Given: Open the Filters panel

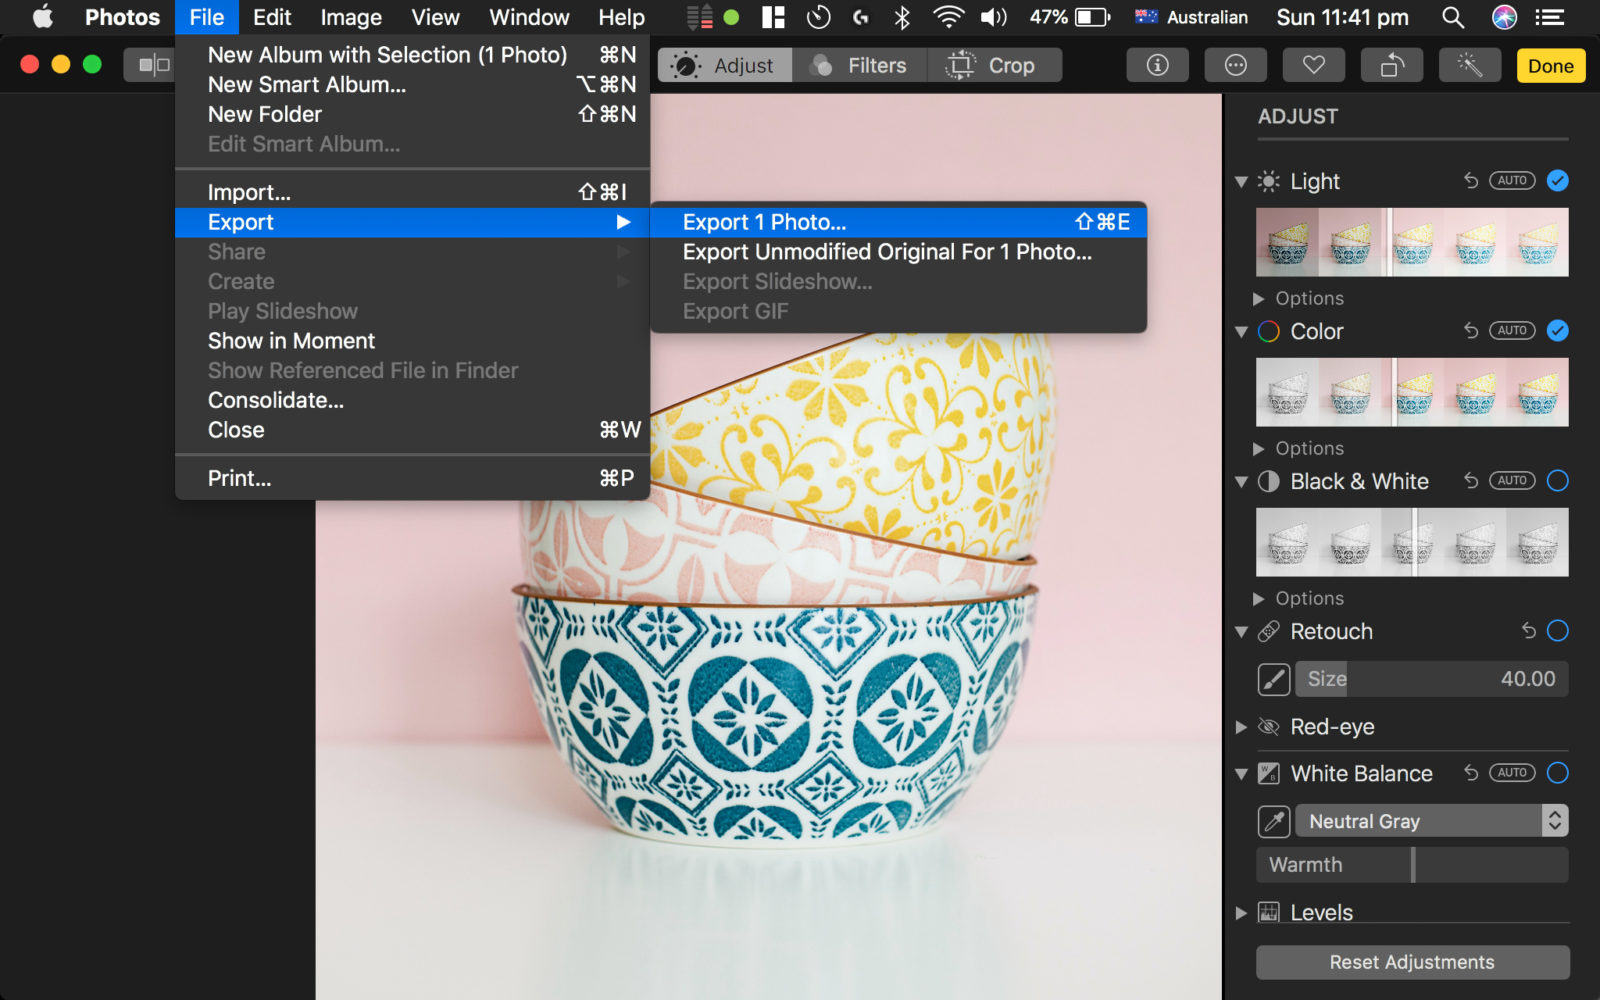Looking at the screenshot, I should pos(859,65).
